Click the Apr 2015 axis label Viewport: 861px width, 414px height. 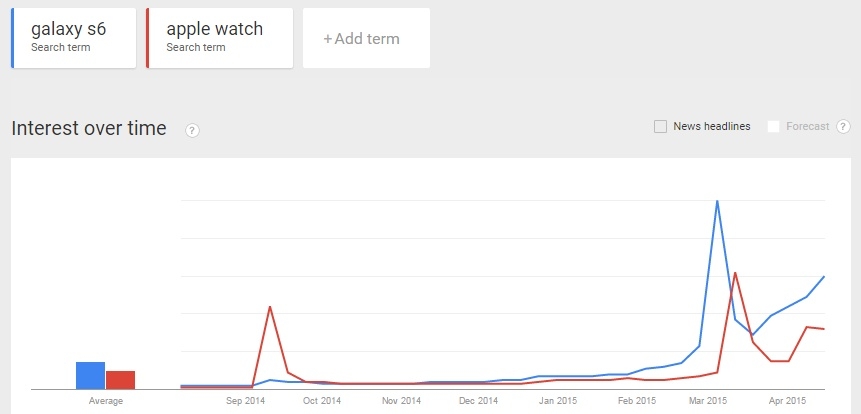click(787, 401)
